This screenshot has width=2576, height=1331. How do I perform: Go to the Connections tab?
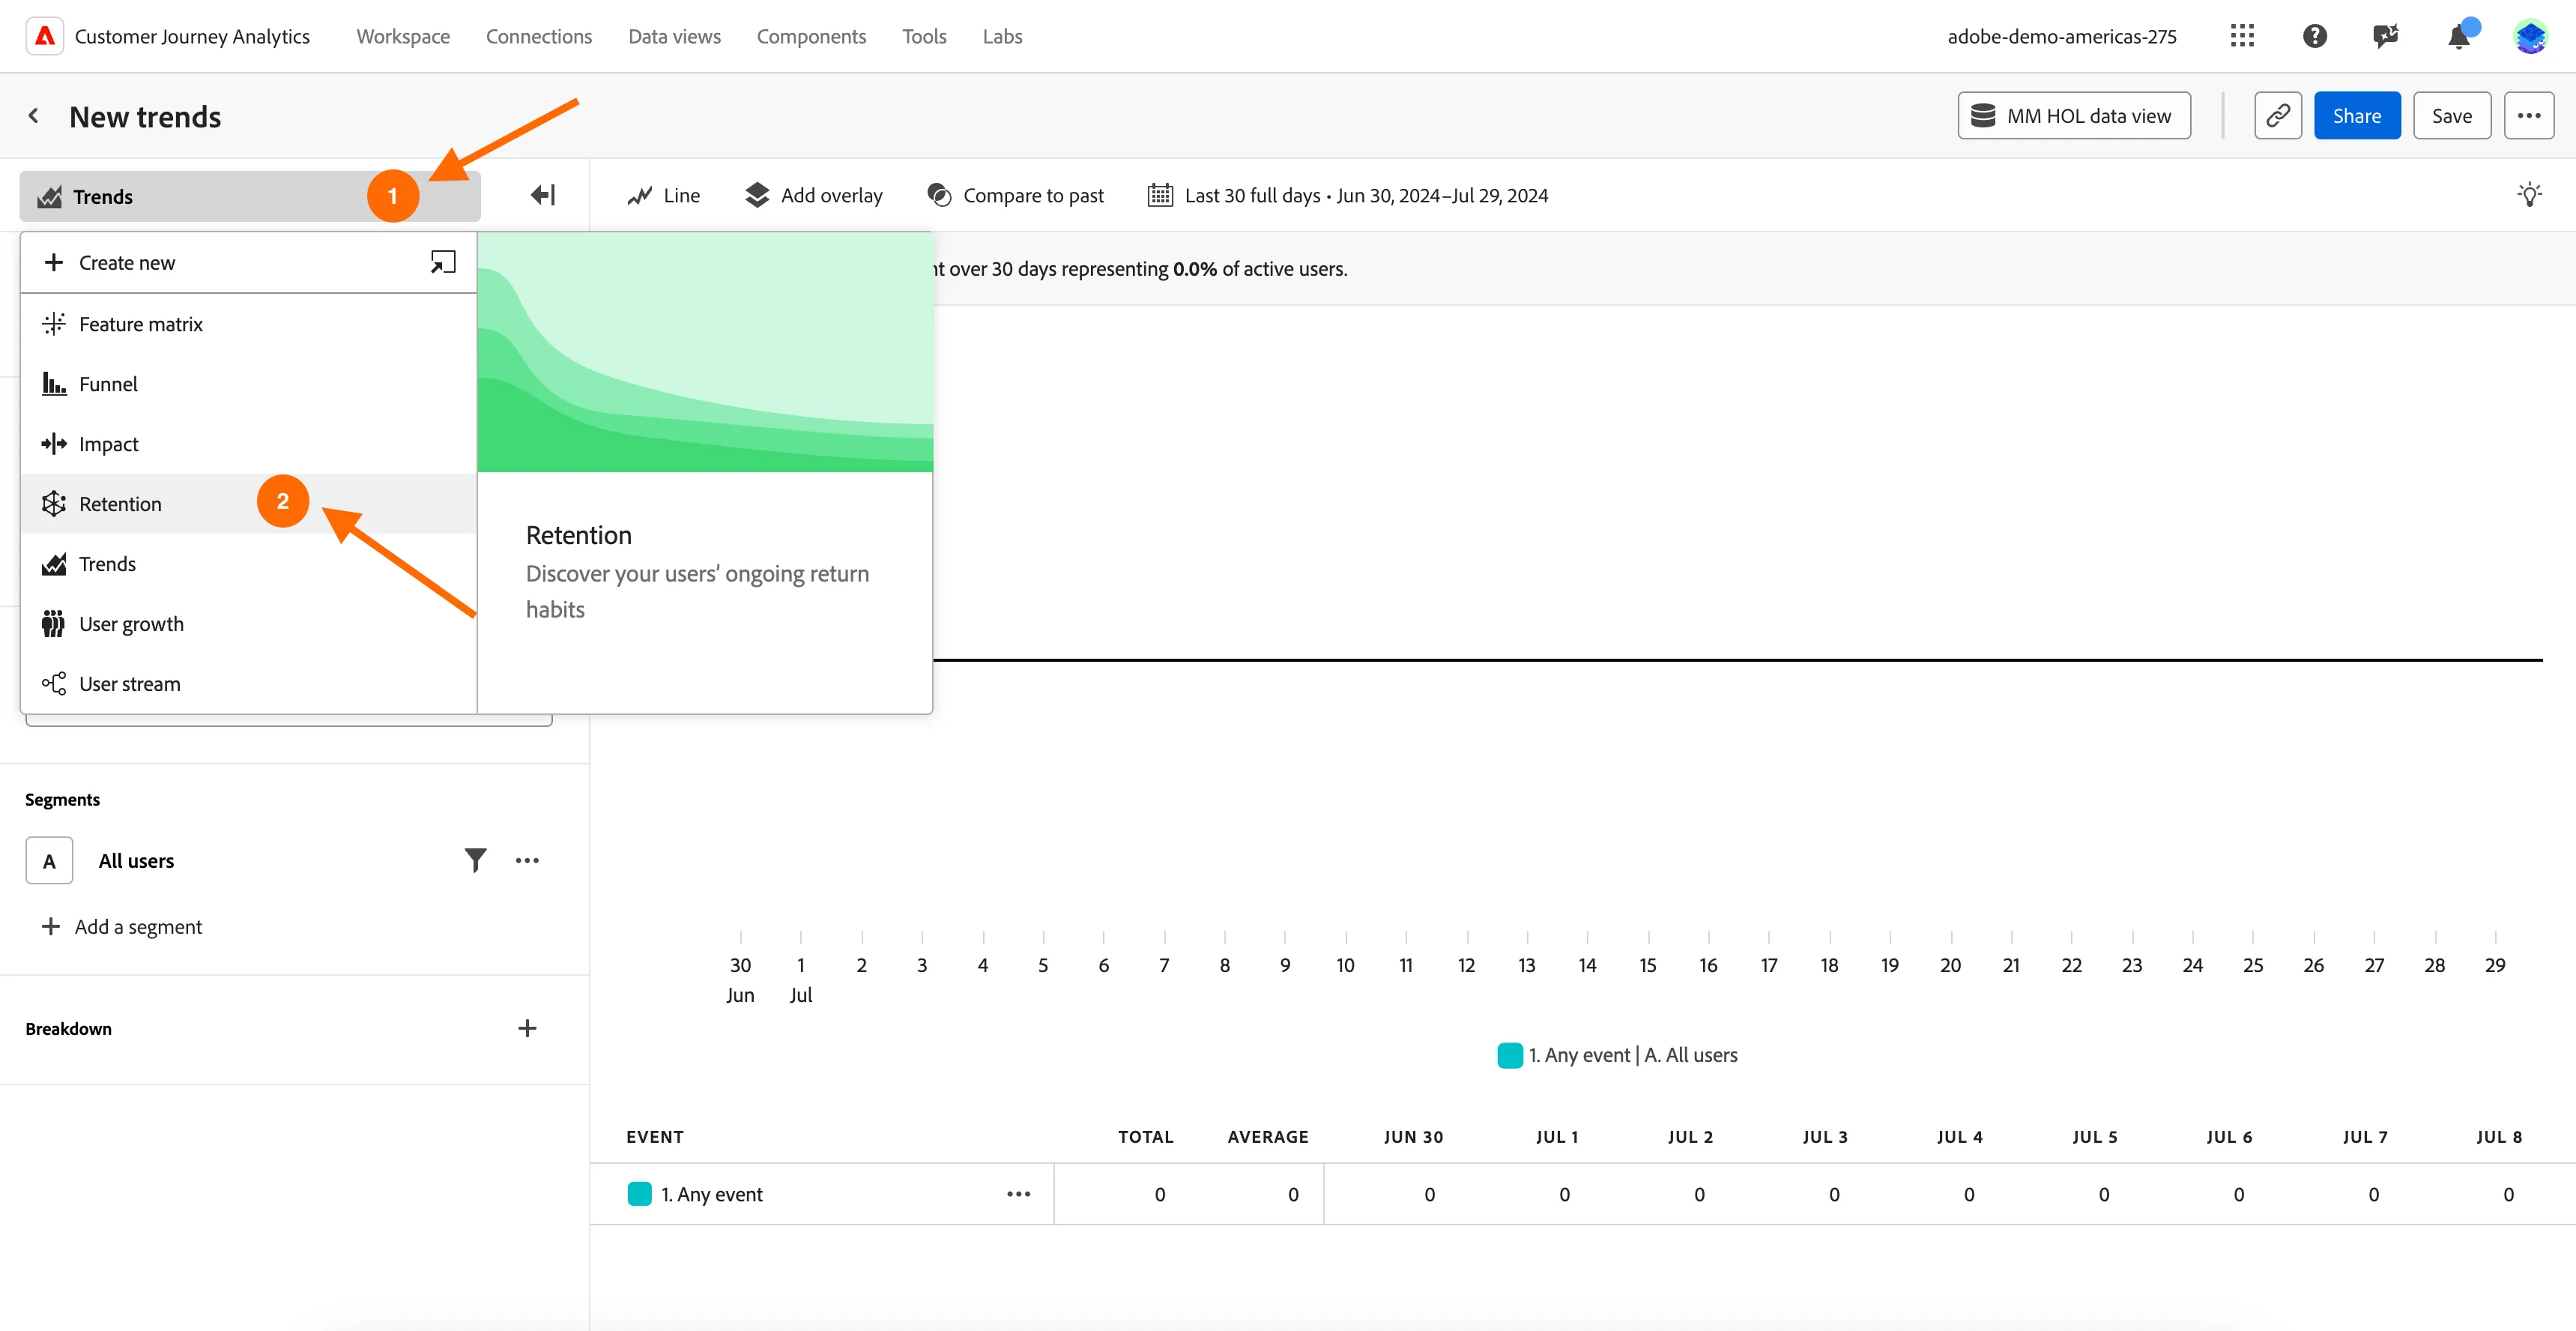click(x=539, y=36)
